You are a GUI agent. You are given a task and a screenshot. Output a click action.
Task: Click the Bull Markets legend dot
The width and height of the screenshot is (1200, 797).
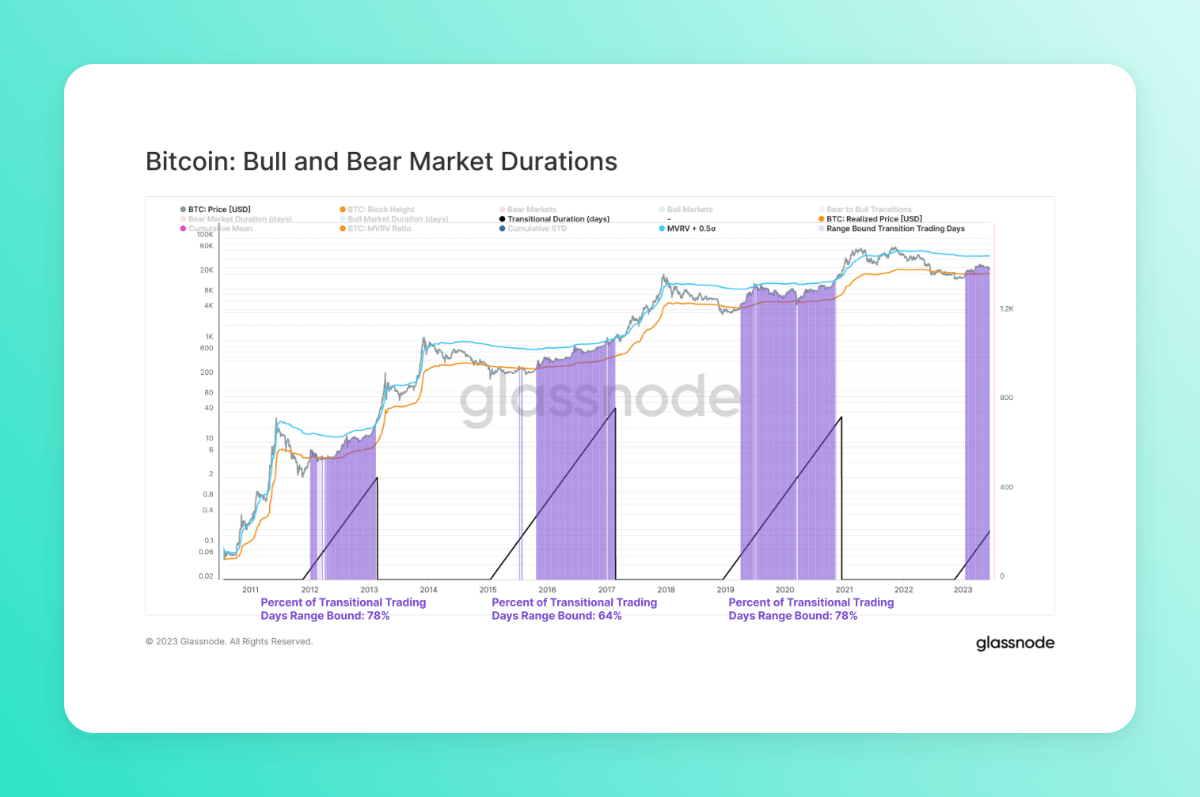click(x=661, y=210)
